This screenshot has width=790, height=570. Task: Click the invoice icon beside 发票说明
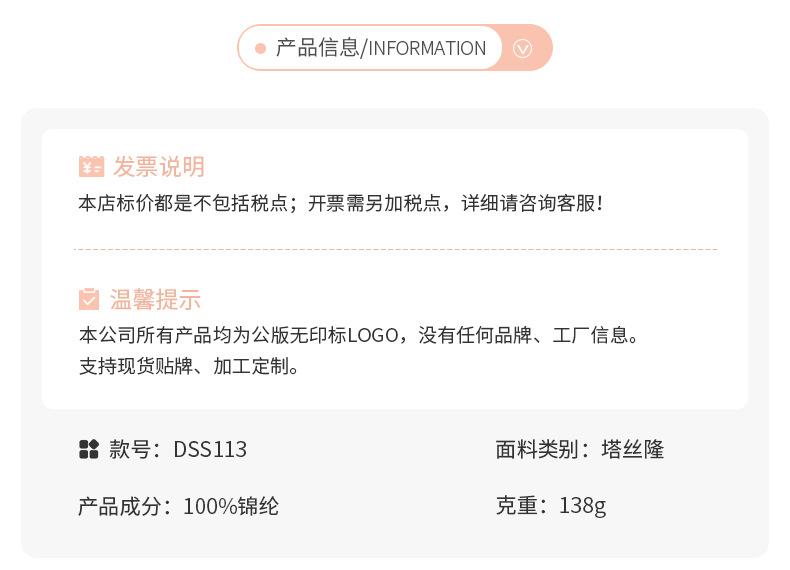[91, 166]
